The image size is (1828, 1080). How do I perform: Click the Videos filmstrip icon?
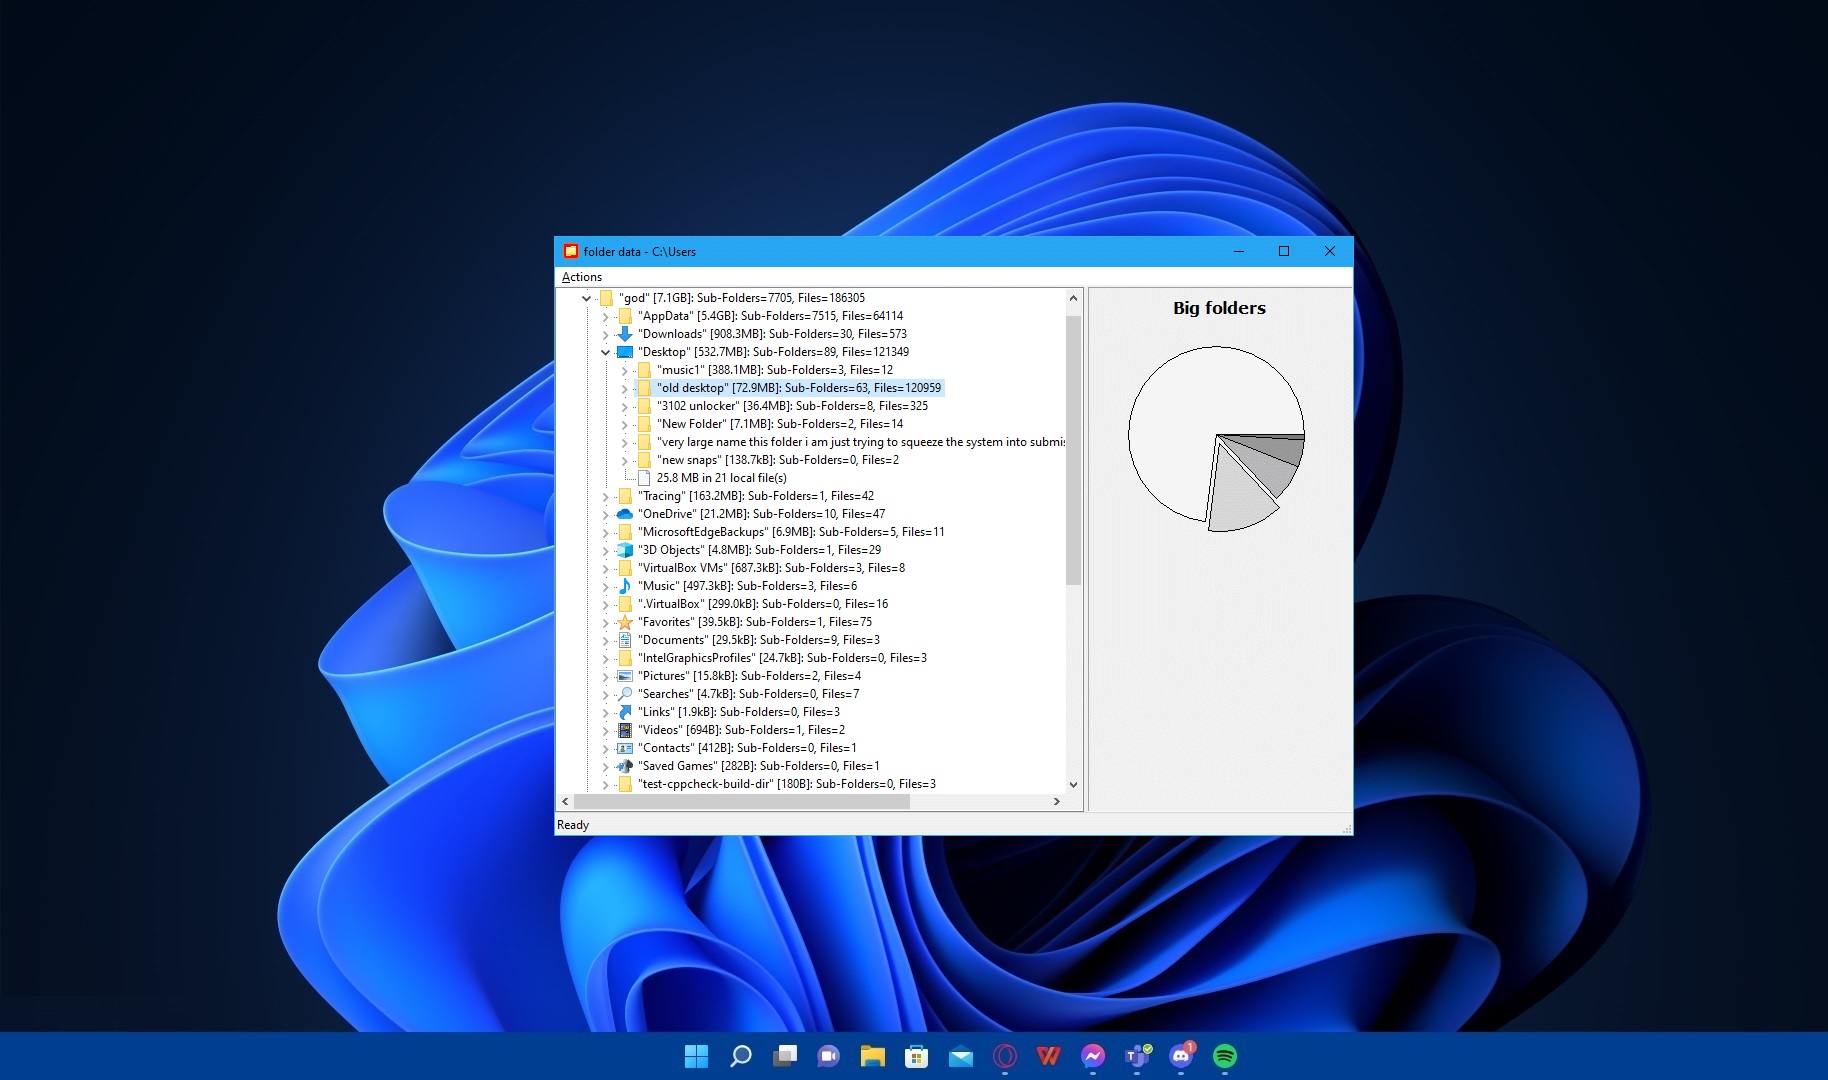[x=625, y=730]
